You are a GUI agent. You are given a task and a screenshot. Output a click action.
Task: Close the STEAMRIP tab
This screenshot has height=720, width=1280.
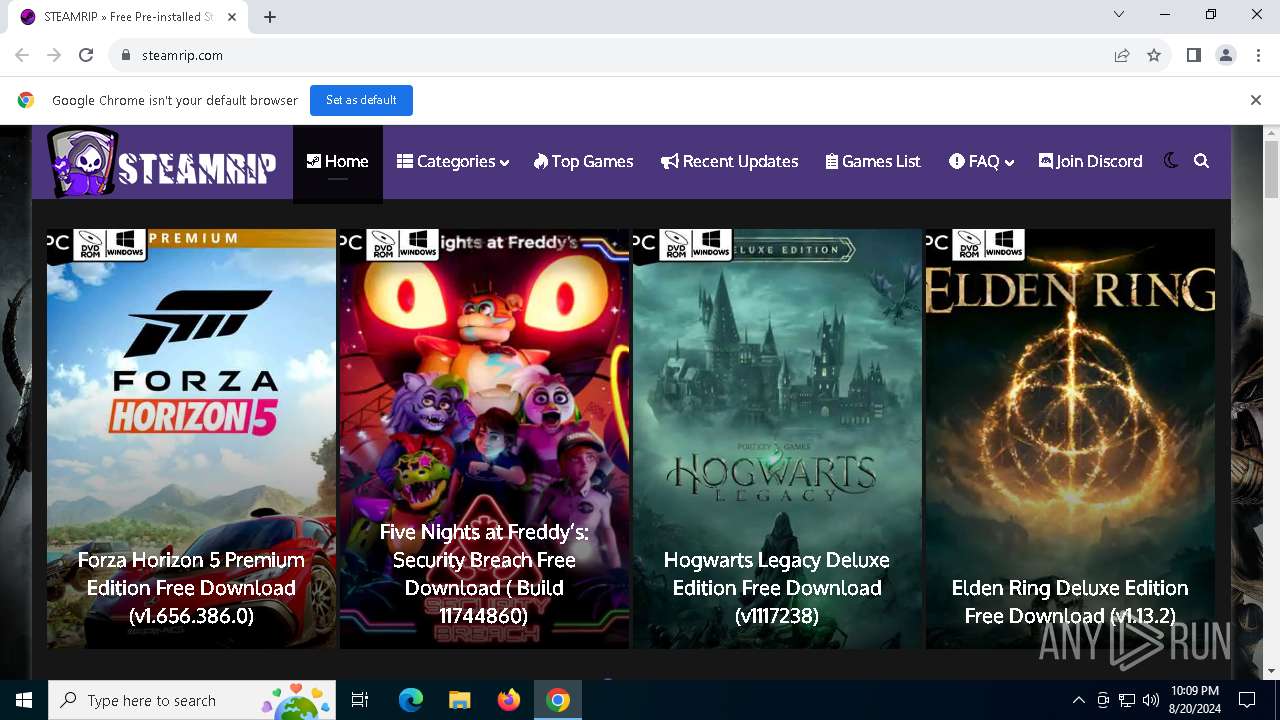[232, 17]
